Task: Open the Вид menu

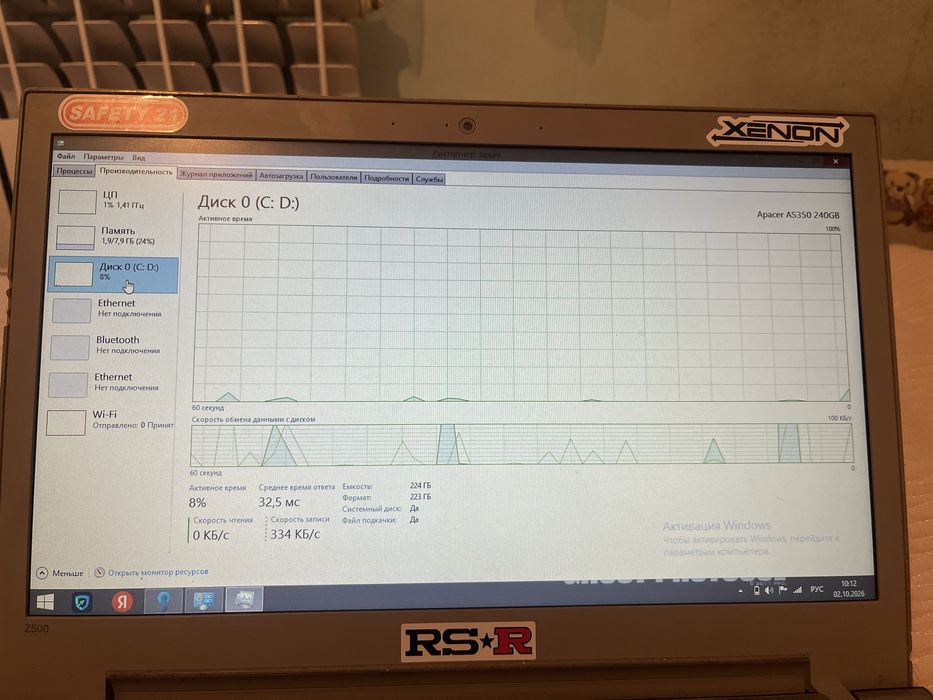Action: point(139,158)
